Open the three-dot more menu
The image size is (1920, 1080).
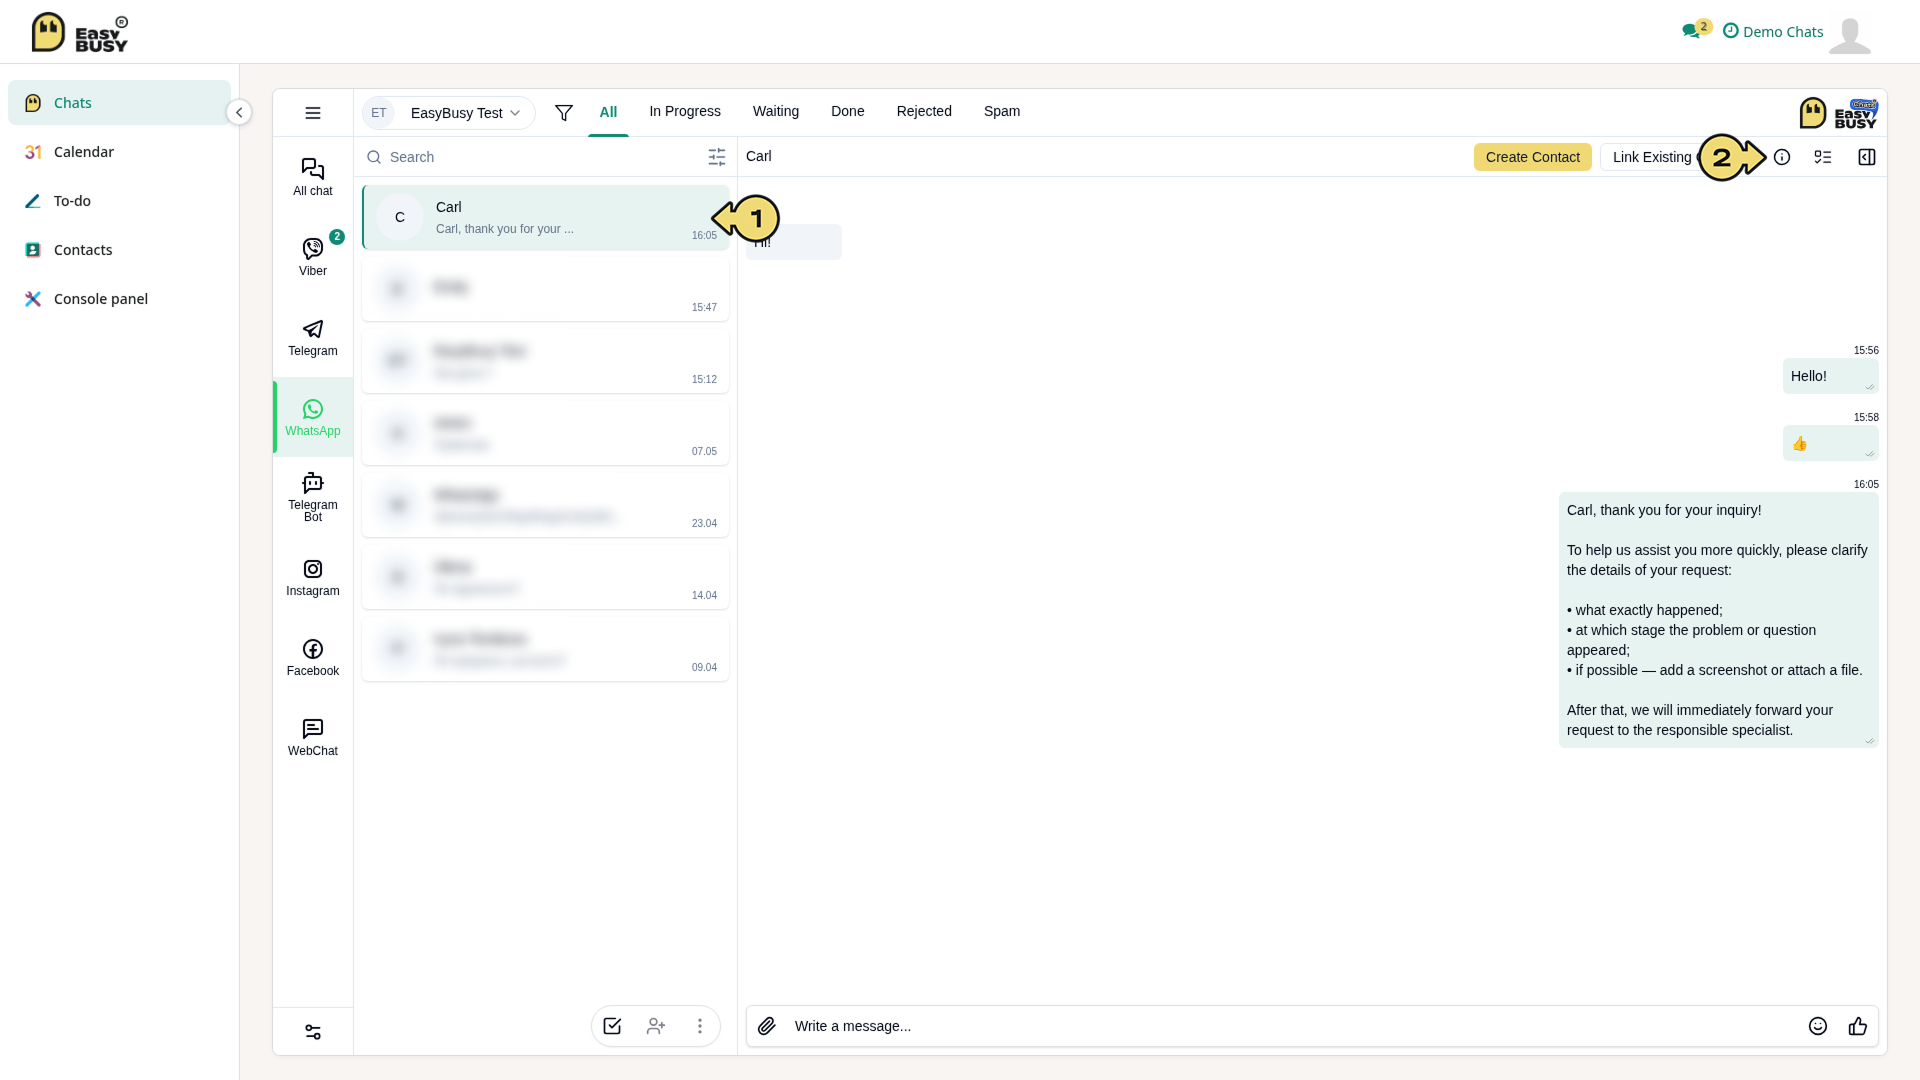click(700, 1026)
